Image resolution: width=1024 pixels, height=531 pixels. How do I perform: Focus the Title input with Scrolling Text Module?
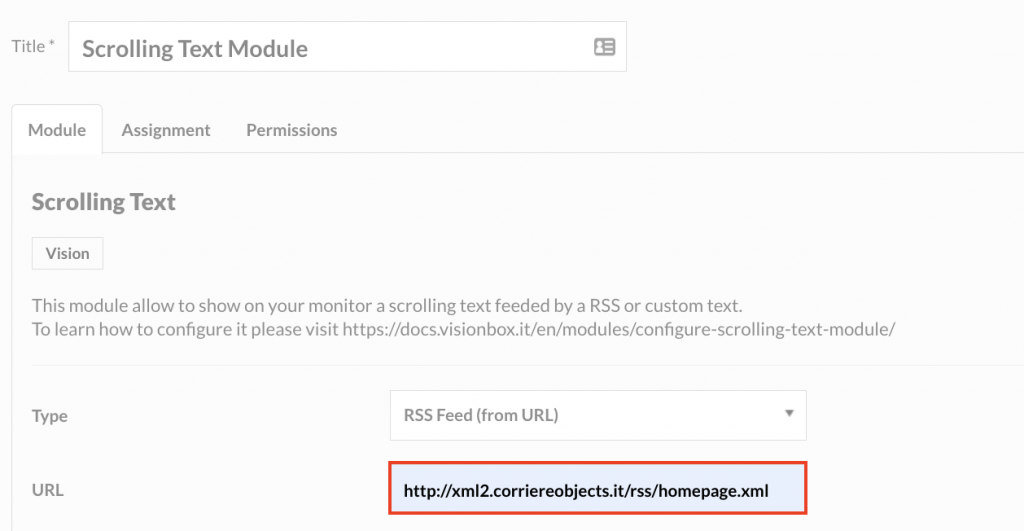(x=347, y=47)
